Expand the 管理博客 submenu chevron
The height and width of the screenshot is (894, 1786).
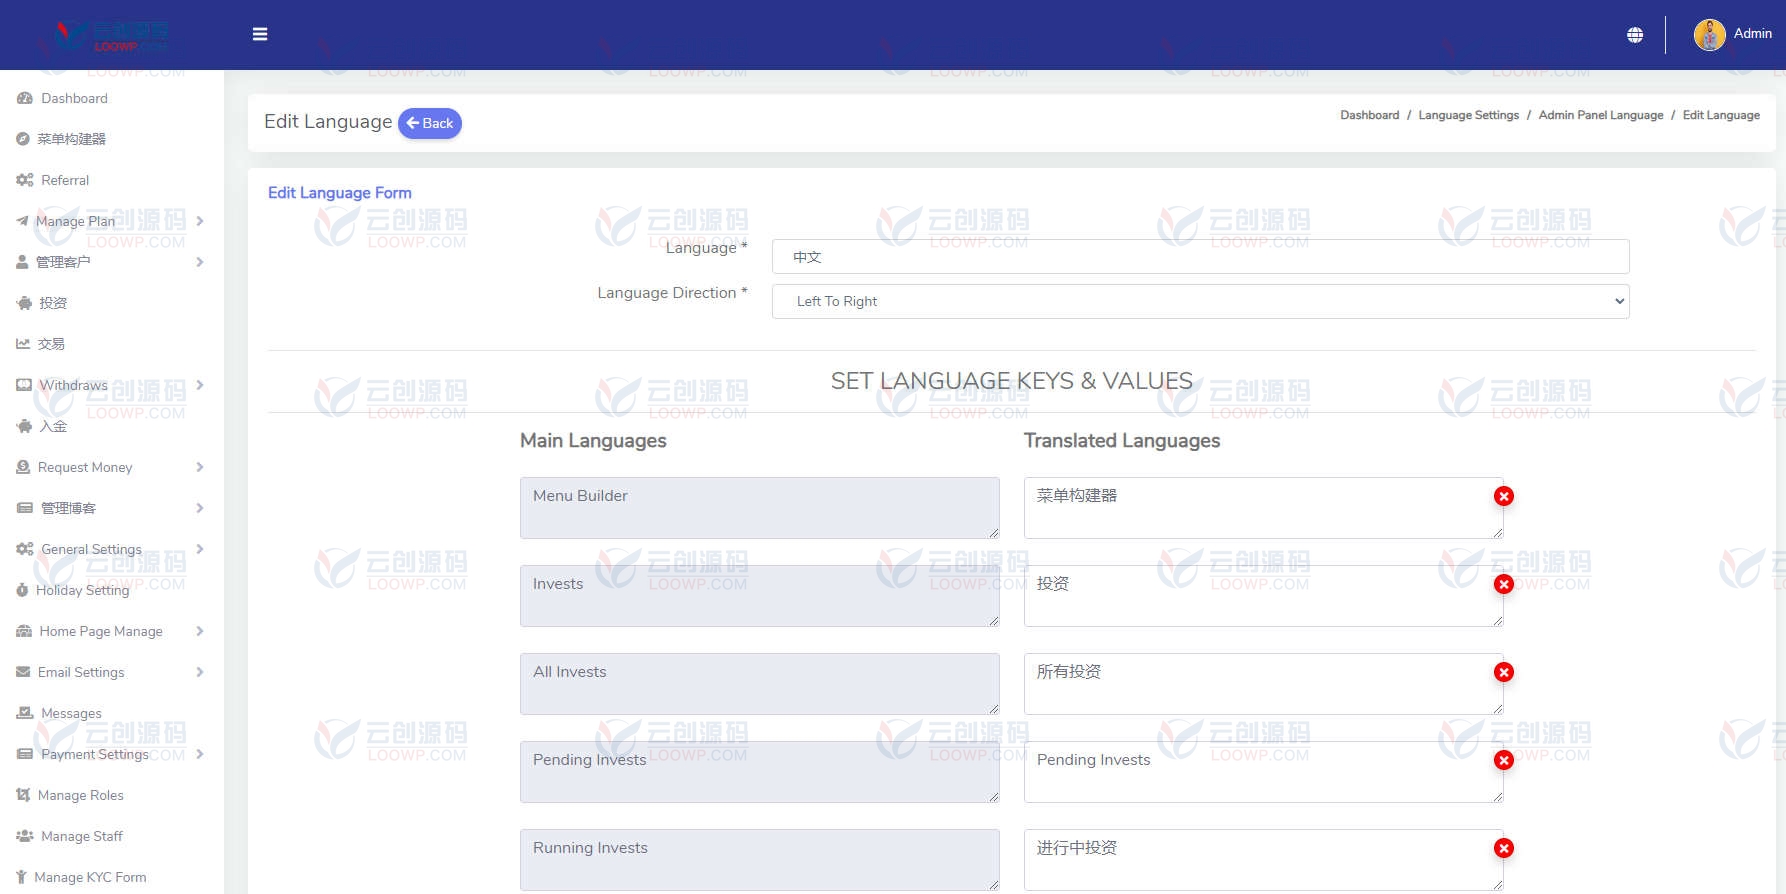pos(200,508)
